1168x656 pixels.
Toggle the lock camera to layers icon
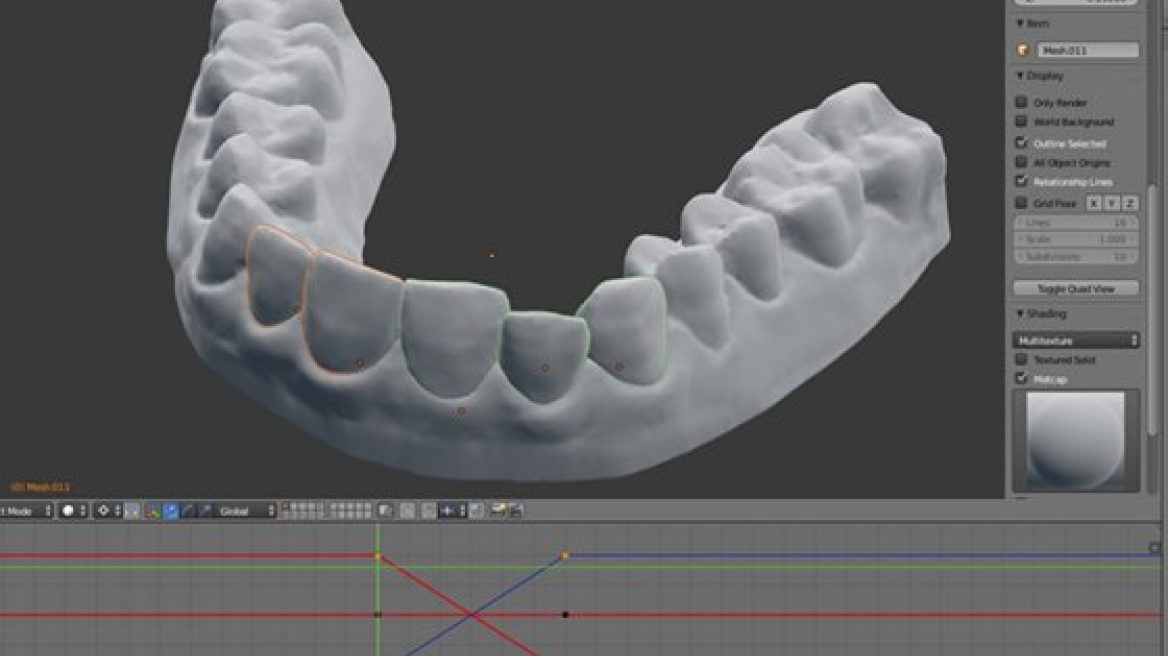coord(385,510)
